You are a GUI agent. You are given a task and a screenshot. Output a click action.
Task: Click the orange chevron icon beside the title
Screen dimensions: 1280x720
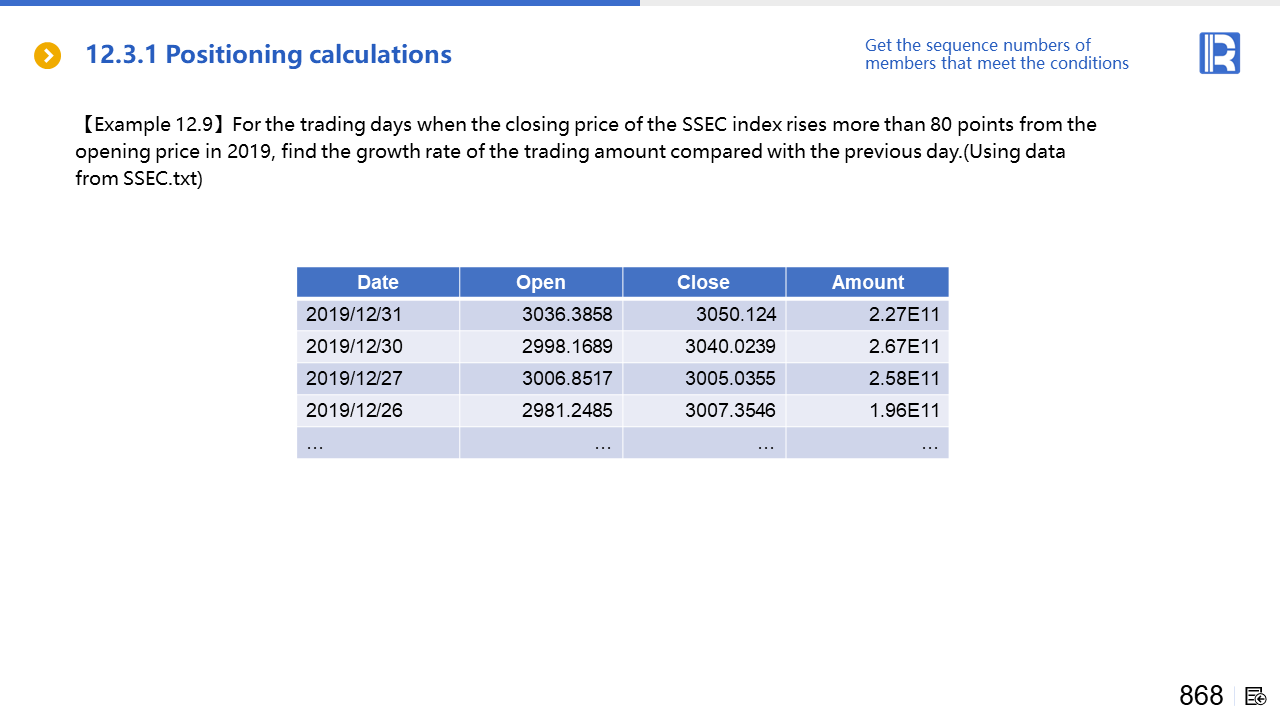click(48, 56)
